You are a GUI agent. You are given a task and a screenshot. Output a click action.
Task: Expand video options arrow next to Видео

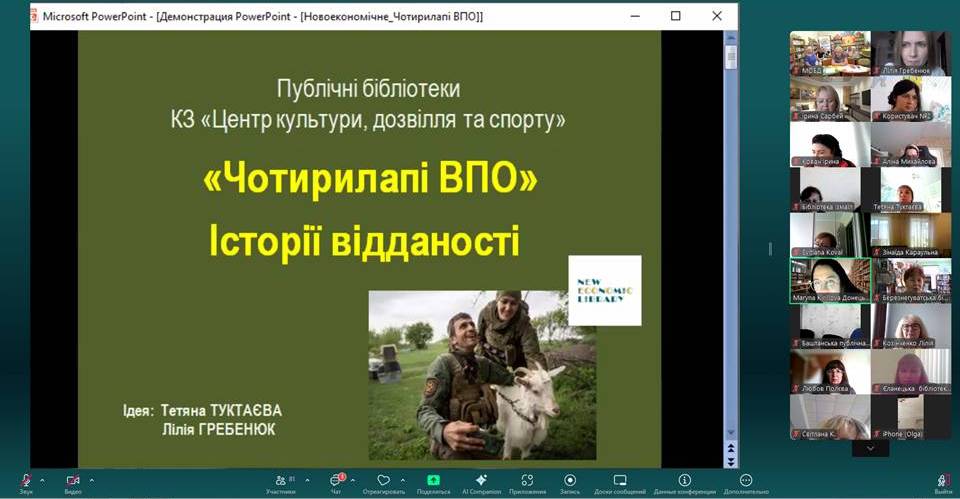pos(92,479)
